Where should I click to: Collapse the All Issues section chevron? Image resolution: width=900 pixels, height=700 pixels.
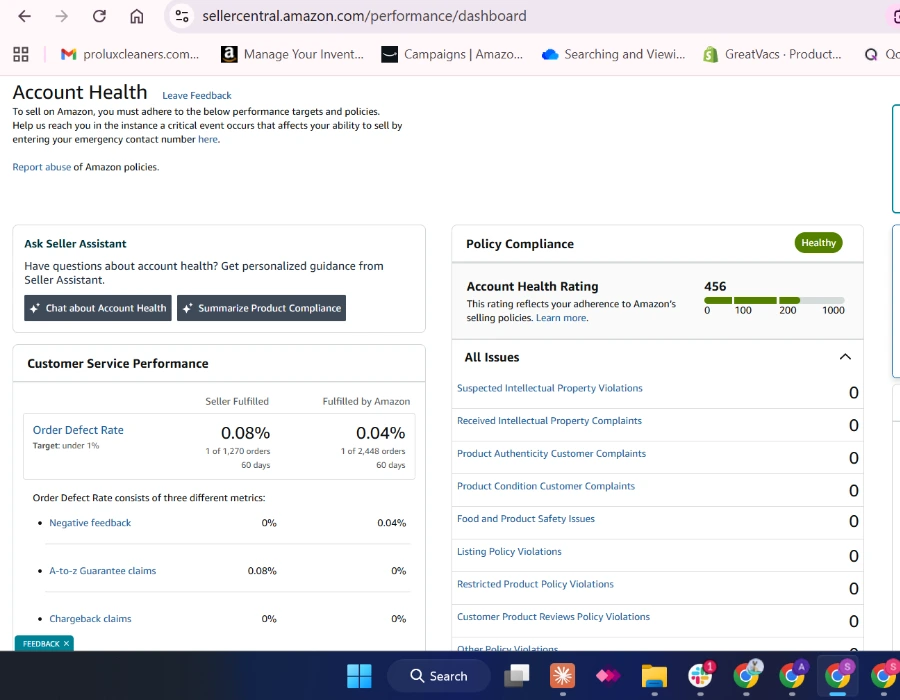(845, 357)
